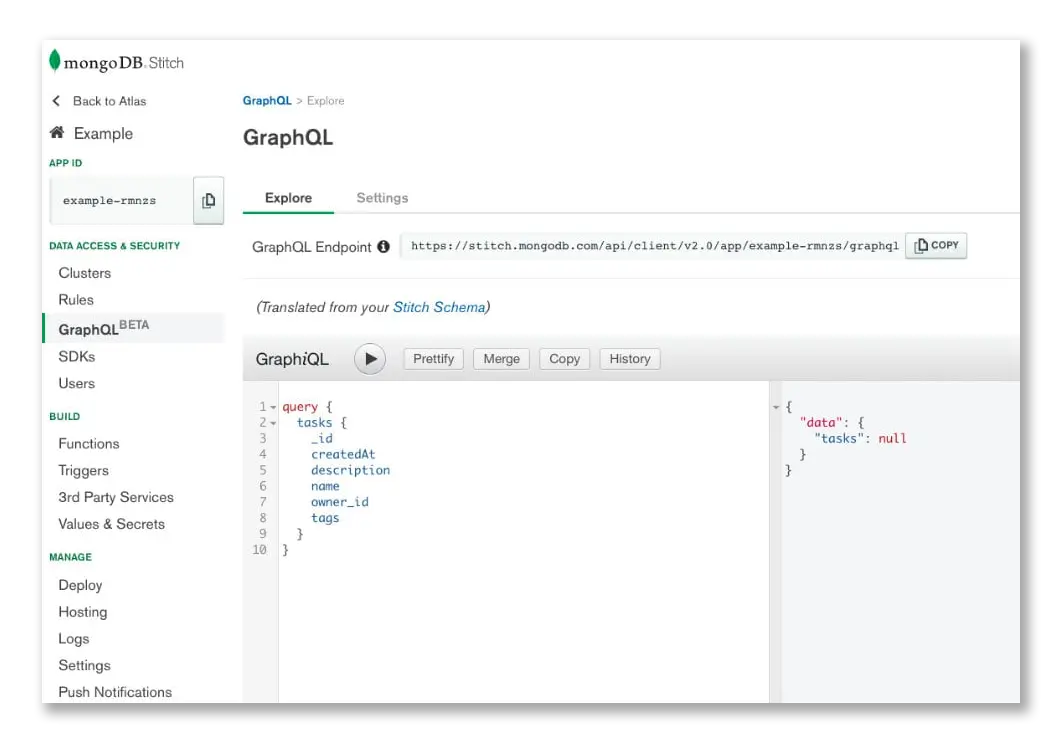Viewport: 1060px width, 743px height.
Task: Click the _id field in query editor
Action: (x=322, y=439)
